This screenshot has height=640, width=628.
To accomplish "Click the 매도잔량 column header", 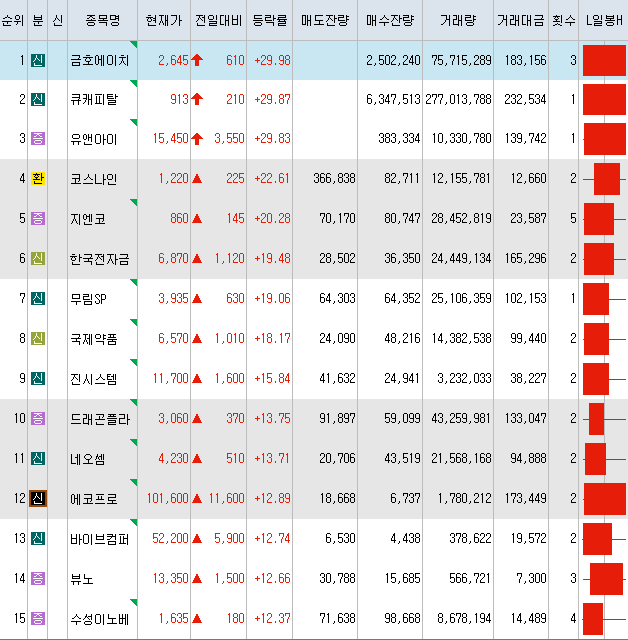I will click(x=325, y=20).
